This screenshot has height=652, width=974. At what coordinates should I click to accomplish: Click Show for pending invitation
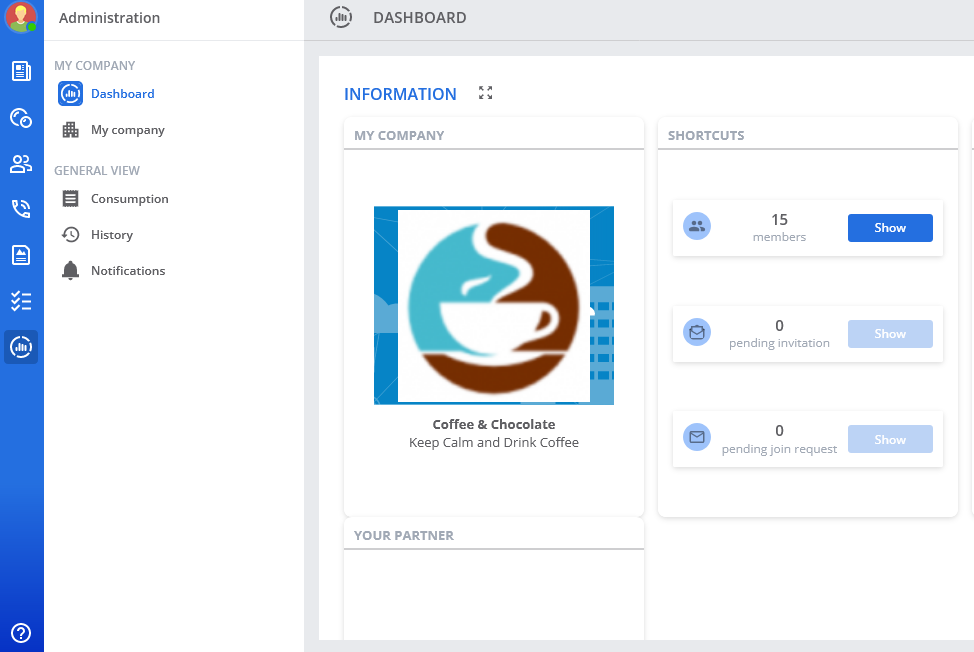click(x=889, y=334)
